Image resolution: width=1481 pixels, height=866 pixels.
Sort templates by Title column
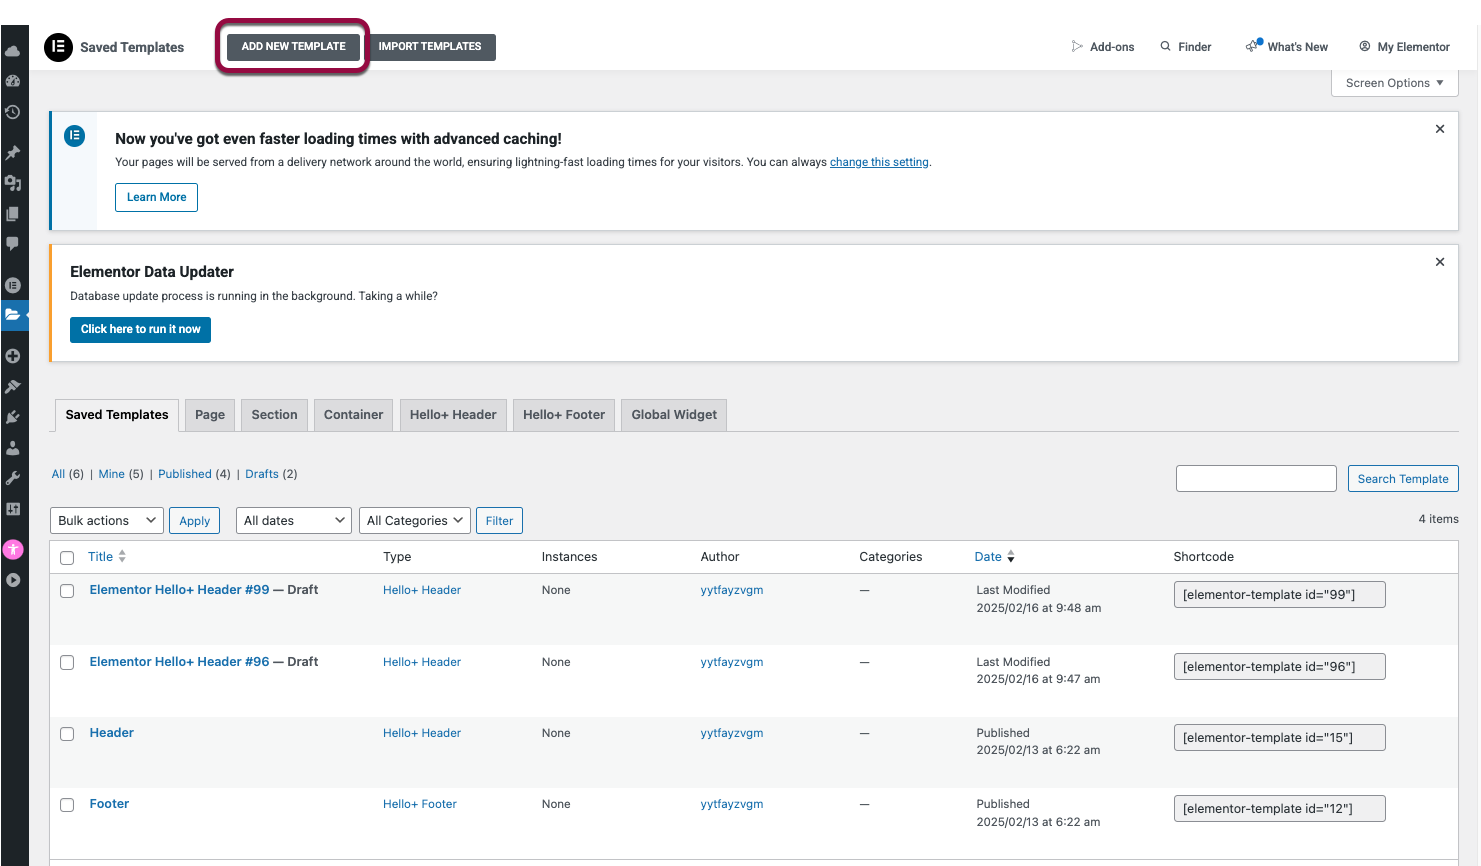coord(107,557)
